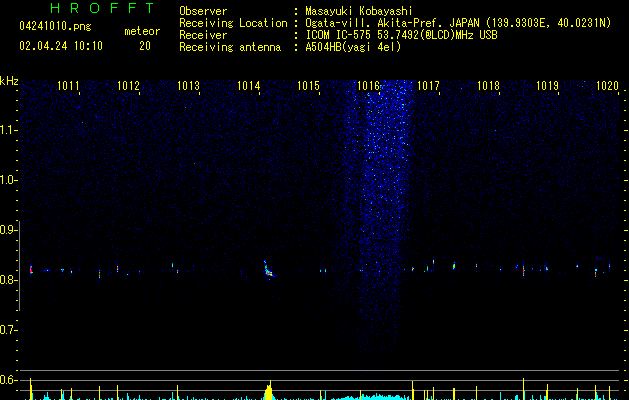Select the ICOM IC-575 receiver text
Screen dimensions: 629x400
401,35
